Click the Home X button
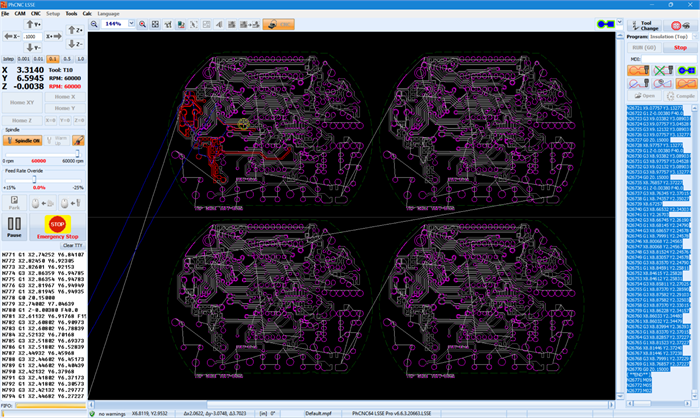 point(65,97)
